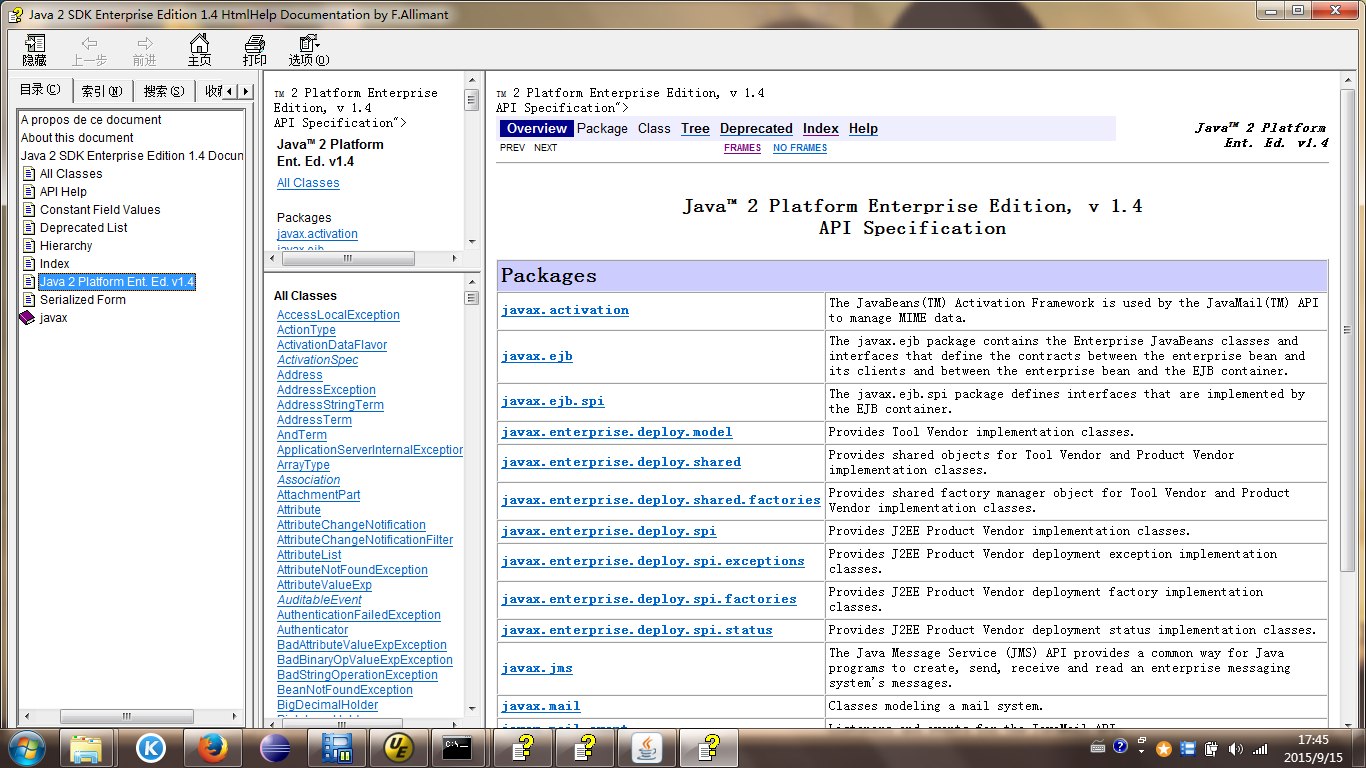Open javax.mail in the Packages table
The width and height of the screenshot is (1366, 768).
(x=541, y=706)
